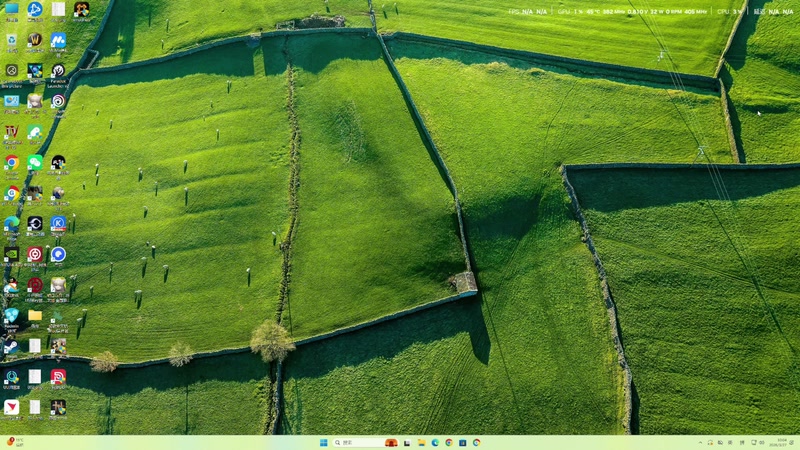Open Task View from the taskbar
Image resolution: width=800 pixels, height=450 pixels.
point(407,443)
